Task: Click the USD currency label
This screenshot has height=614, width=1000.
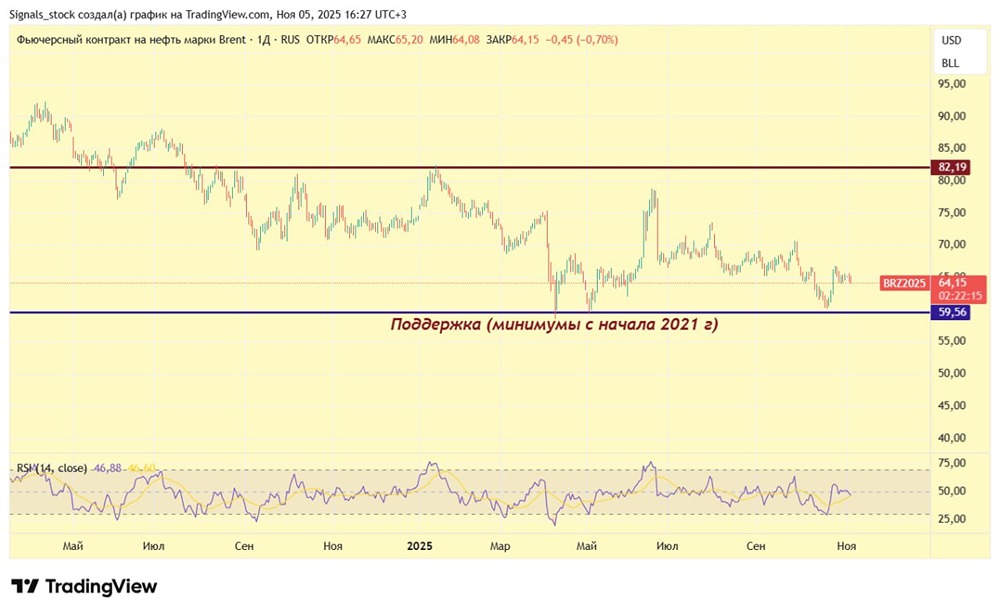Action: [x=951, y=40]
